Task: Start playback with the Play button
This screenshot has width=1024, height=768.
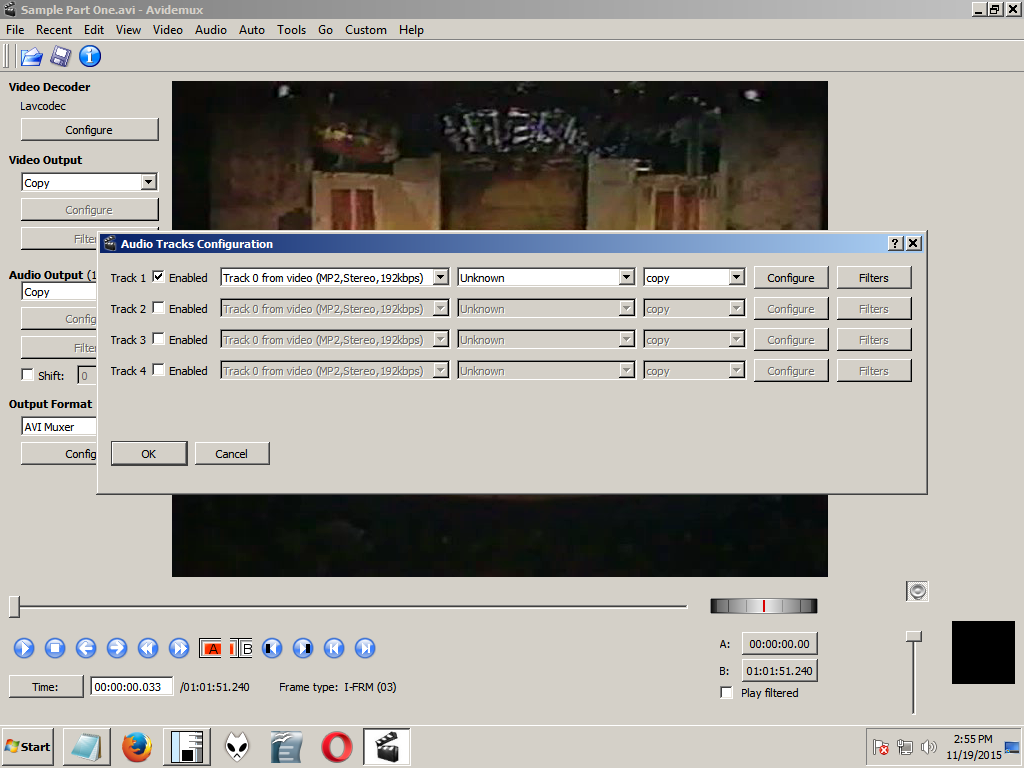Action: (24, 648)
